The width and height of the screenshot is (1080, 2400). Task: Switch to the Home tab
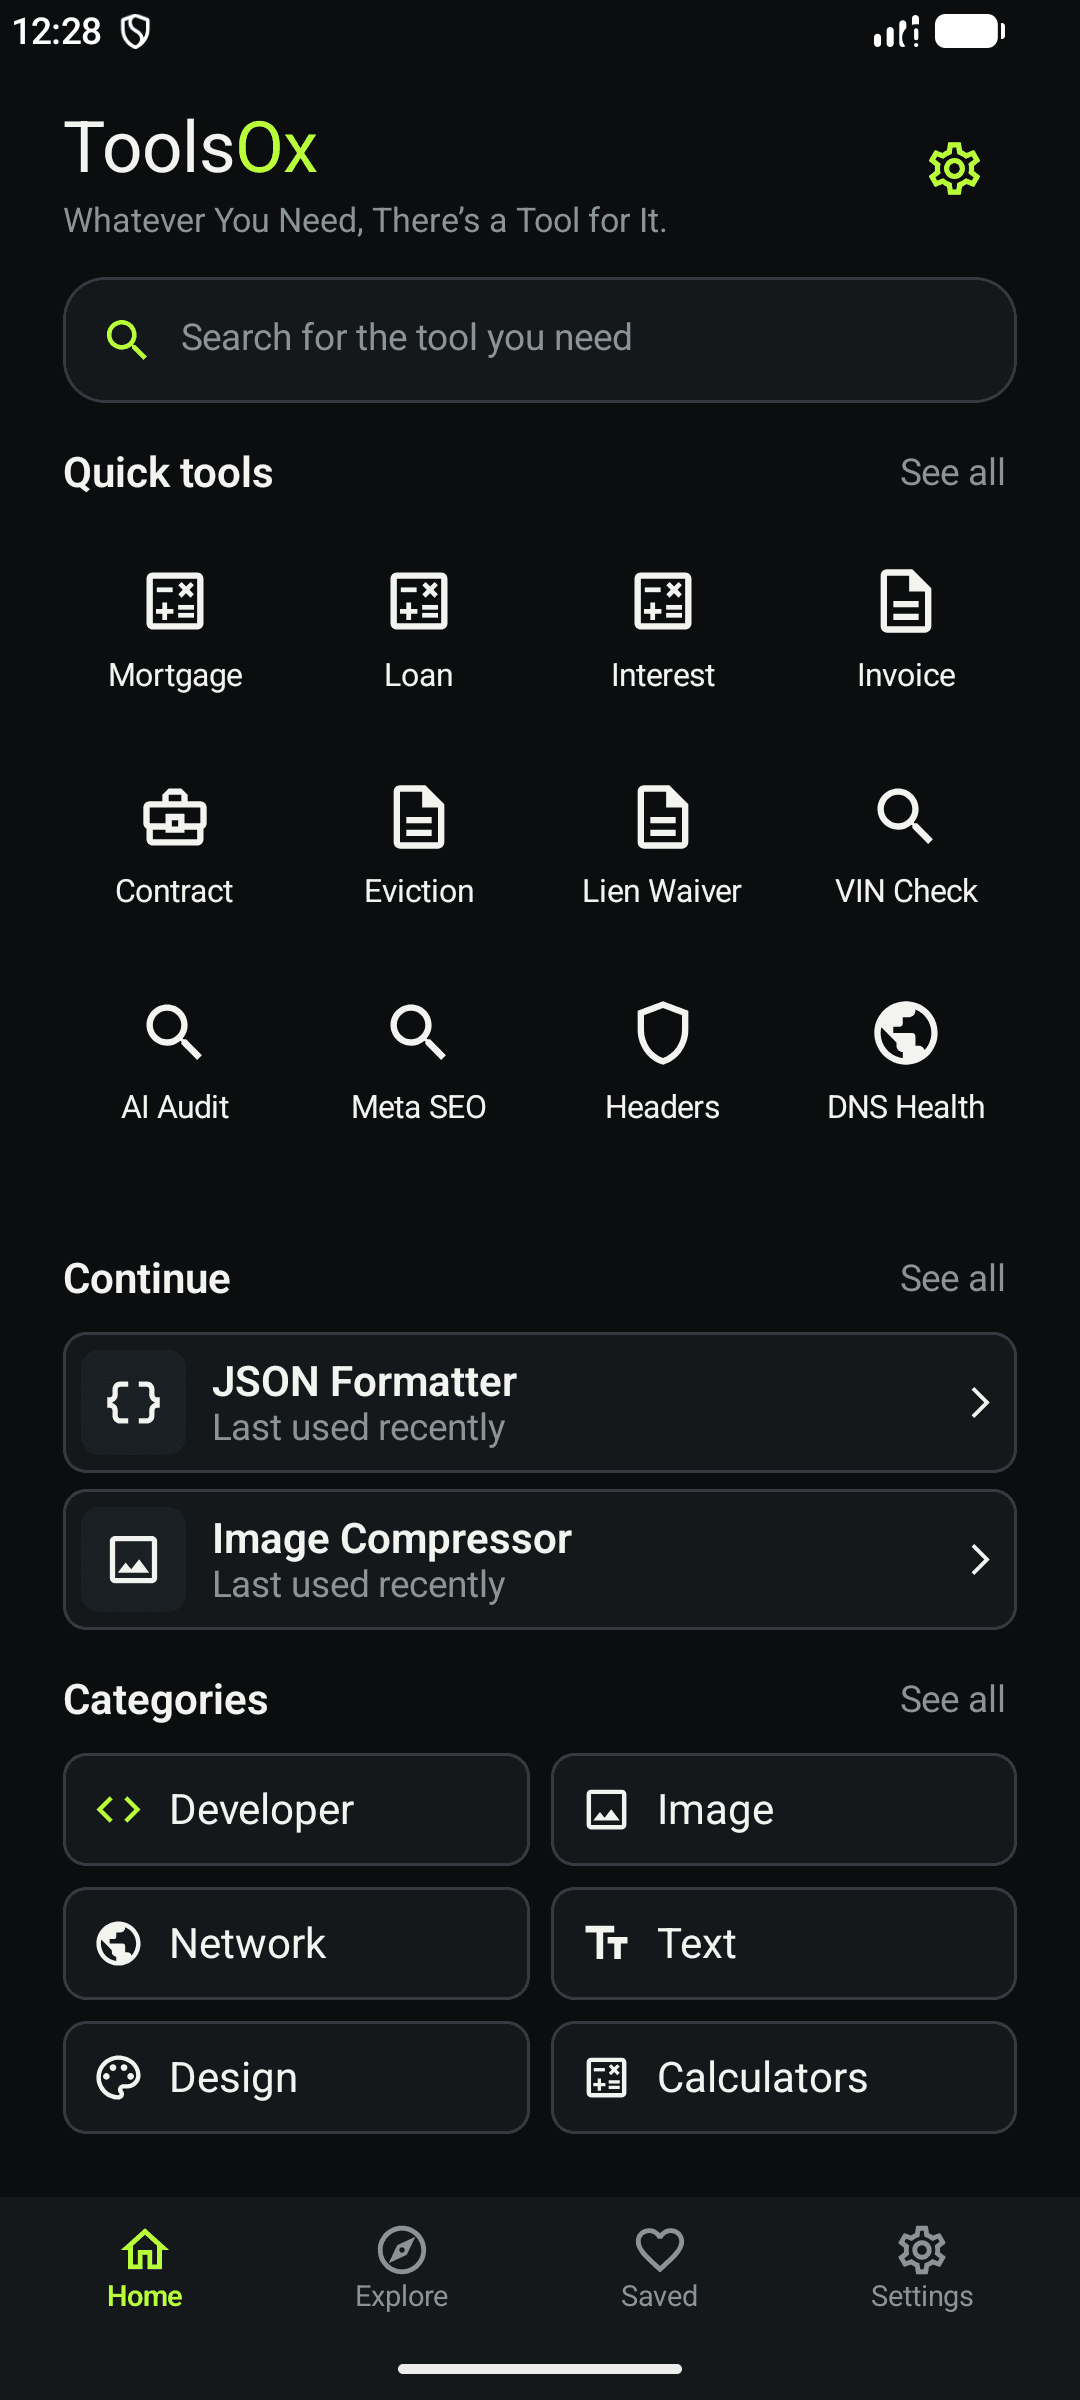pyautogui.click(x=145, y=2268)
